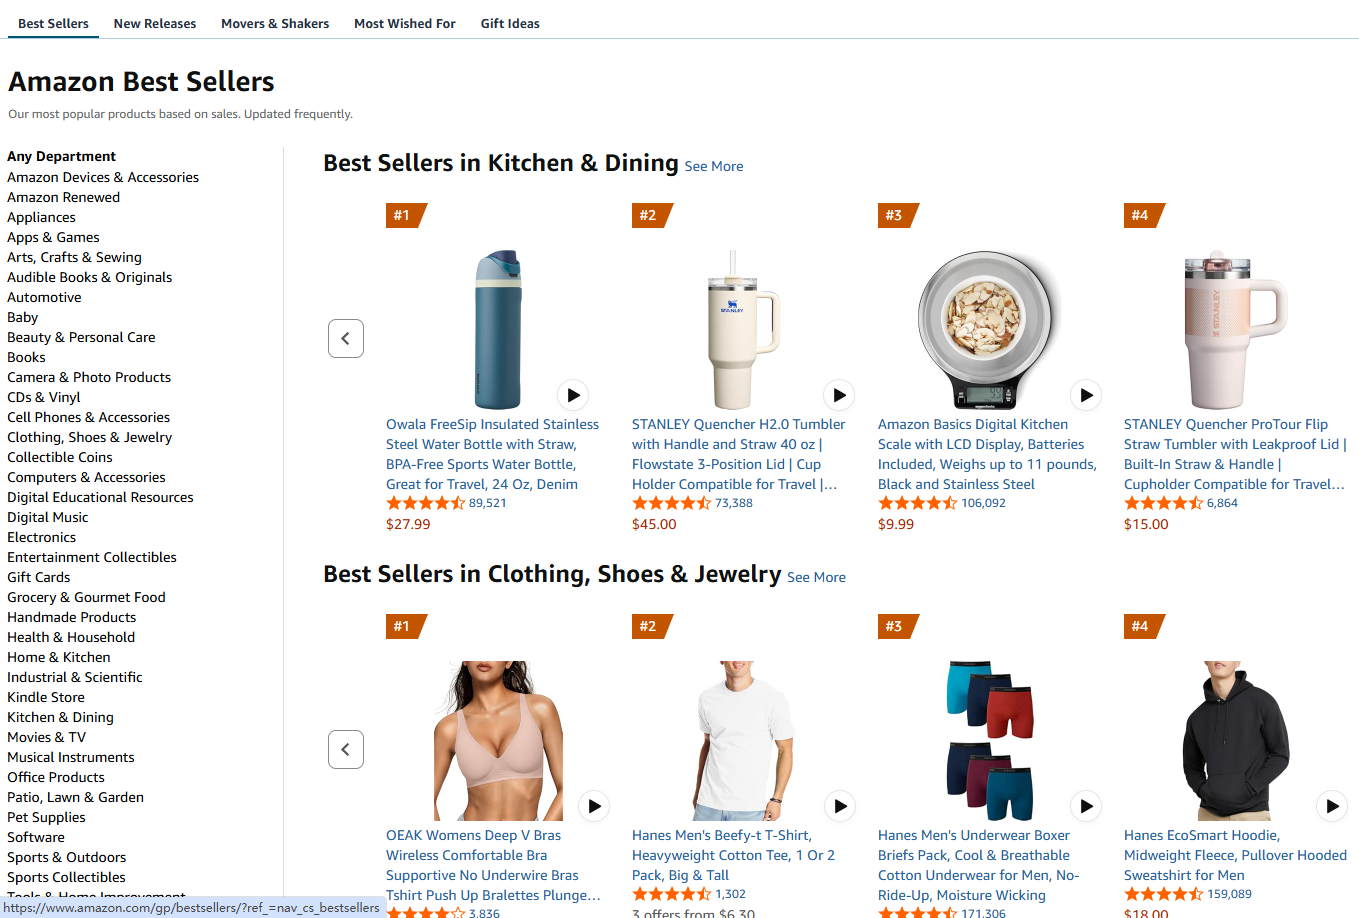Play video for OEAK Womens Bra
The image size is (1359, 918).
click(594, 806)
